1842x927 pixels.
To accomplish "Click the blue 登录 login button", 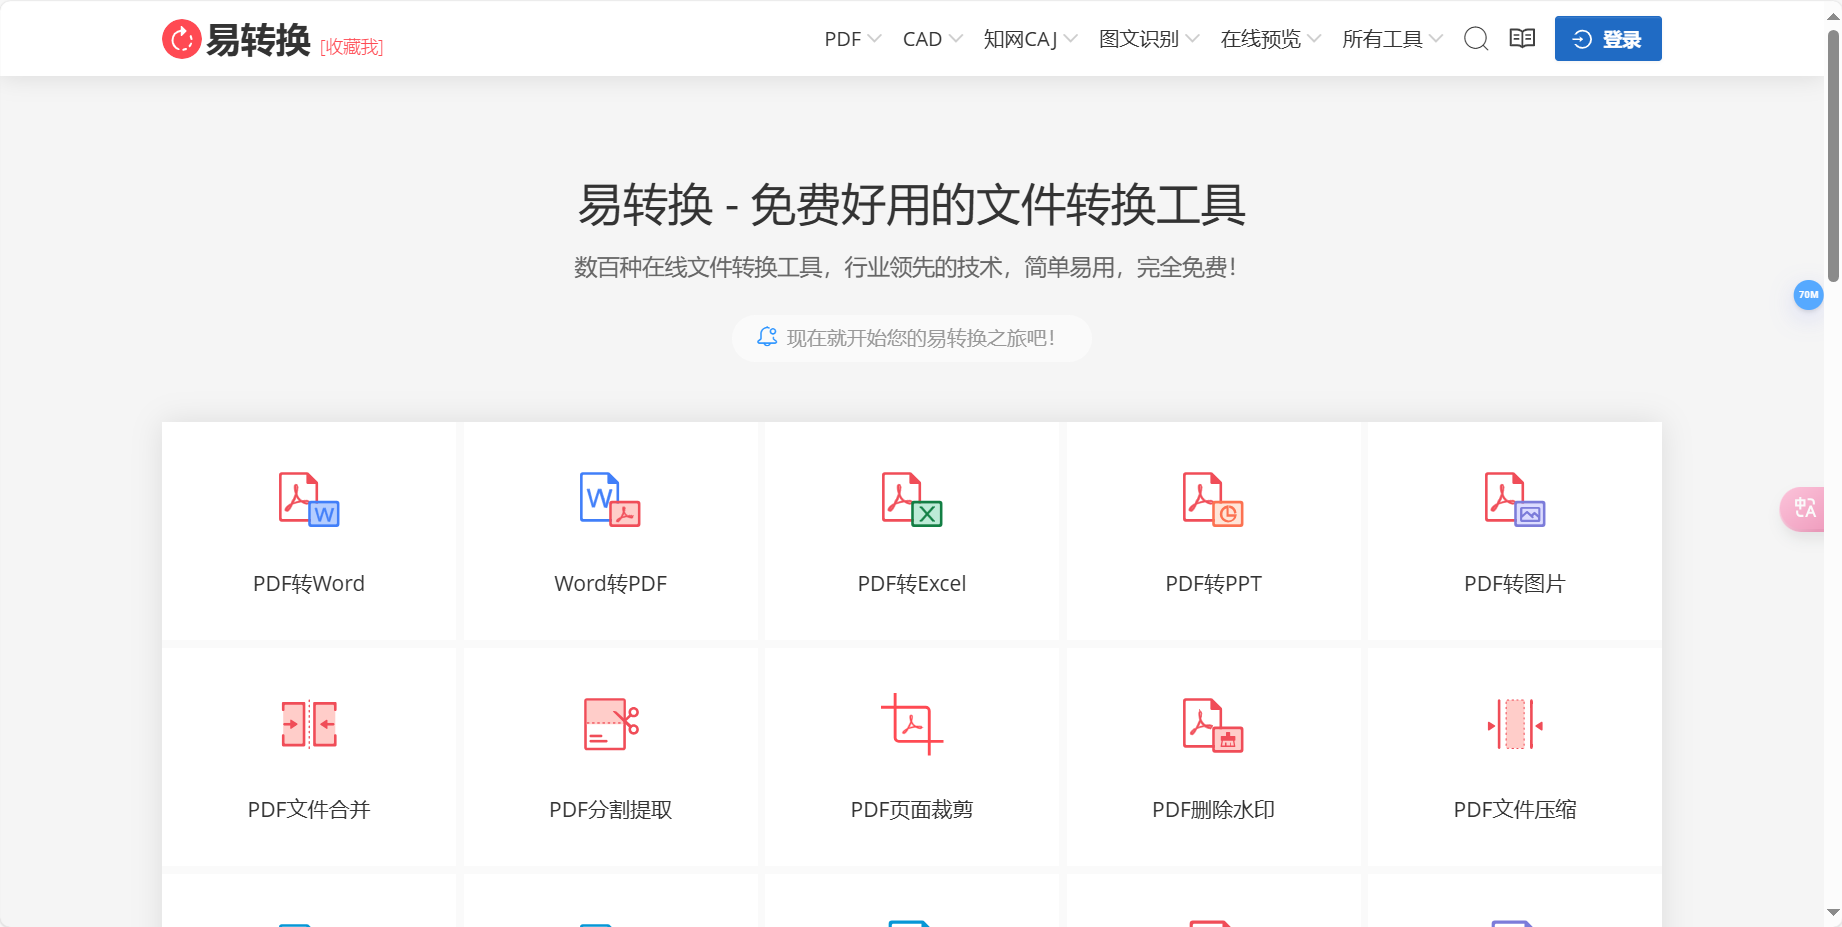I will pos(1607,39).
